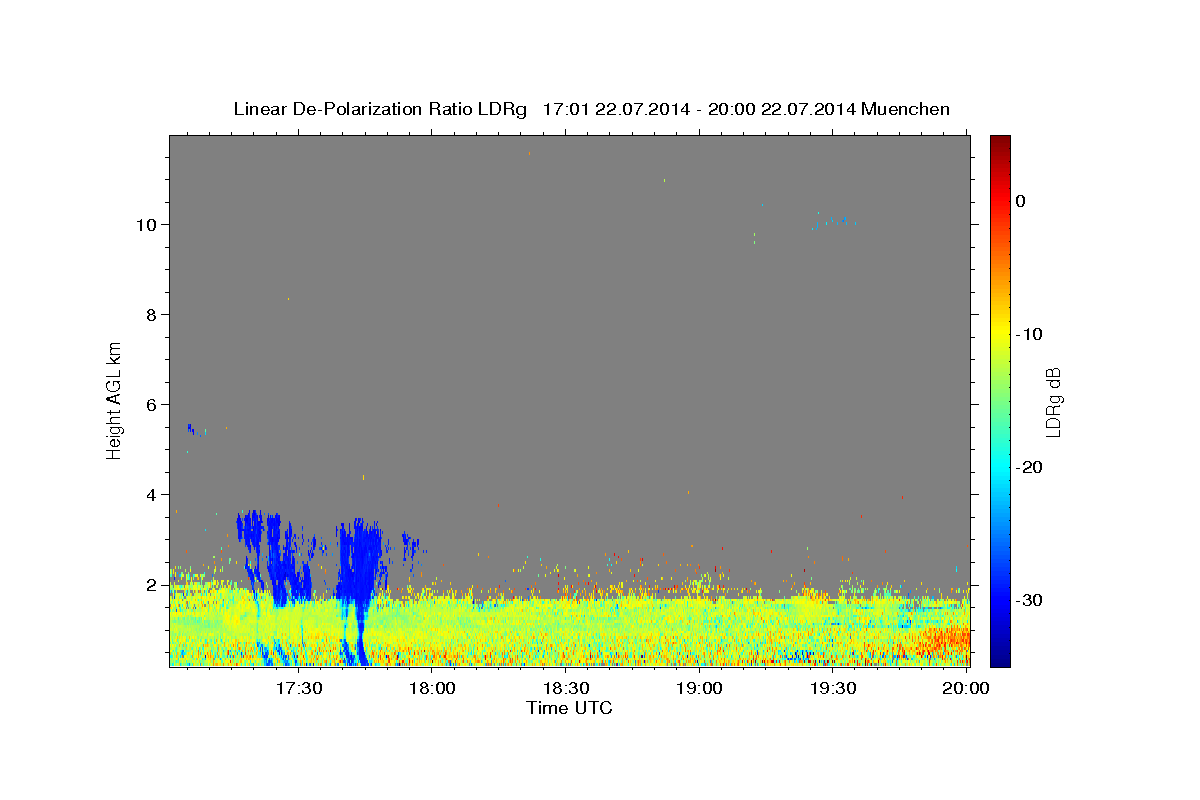Click the 18:30 time tick label
The image size is (1200, 800).
point(566,688)
